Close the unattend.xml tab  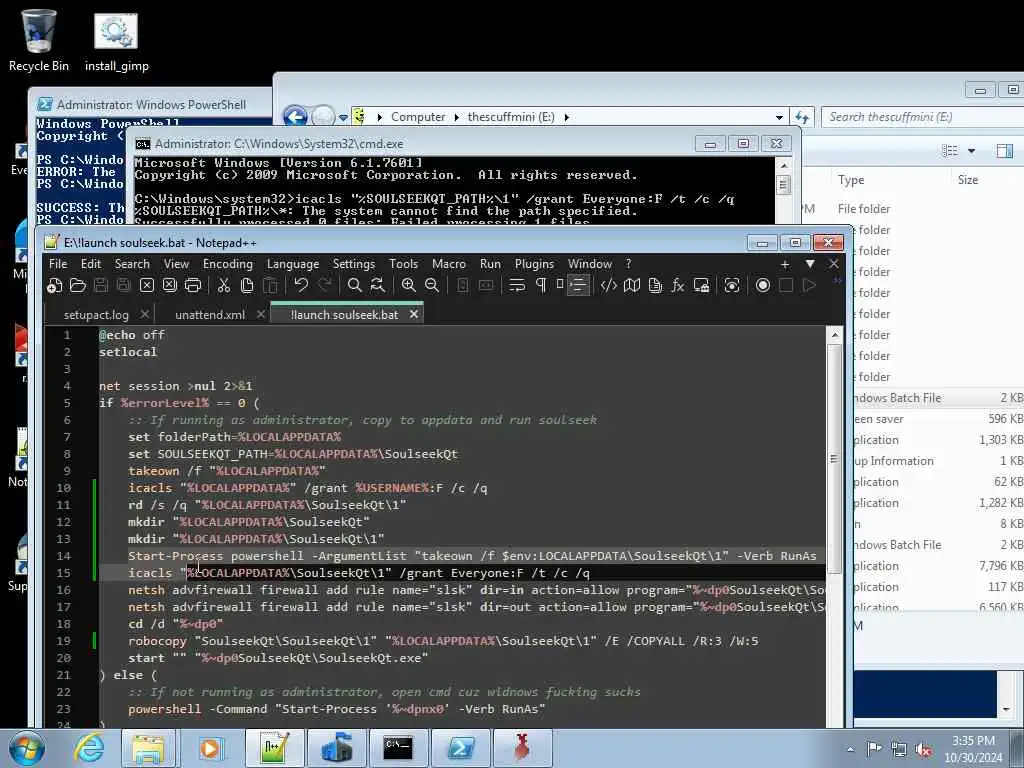tap(261, 315)
